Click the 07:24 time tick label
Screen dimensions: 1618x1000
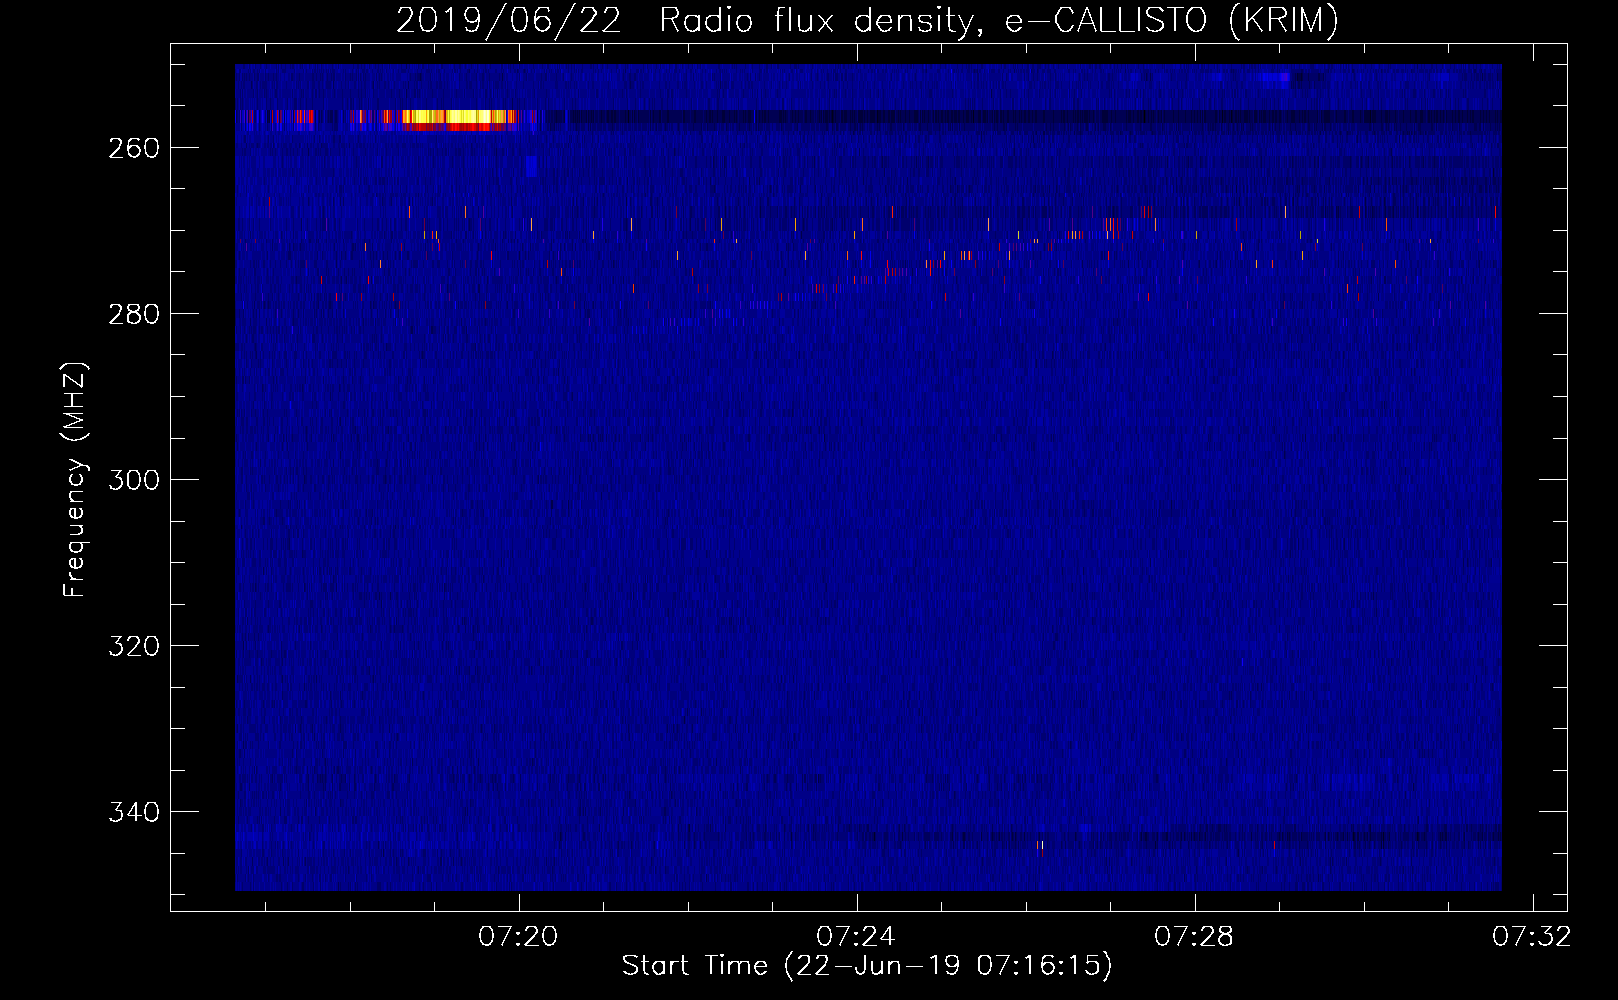point(856,937)
